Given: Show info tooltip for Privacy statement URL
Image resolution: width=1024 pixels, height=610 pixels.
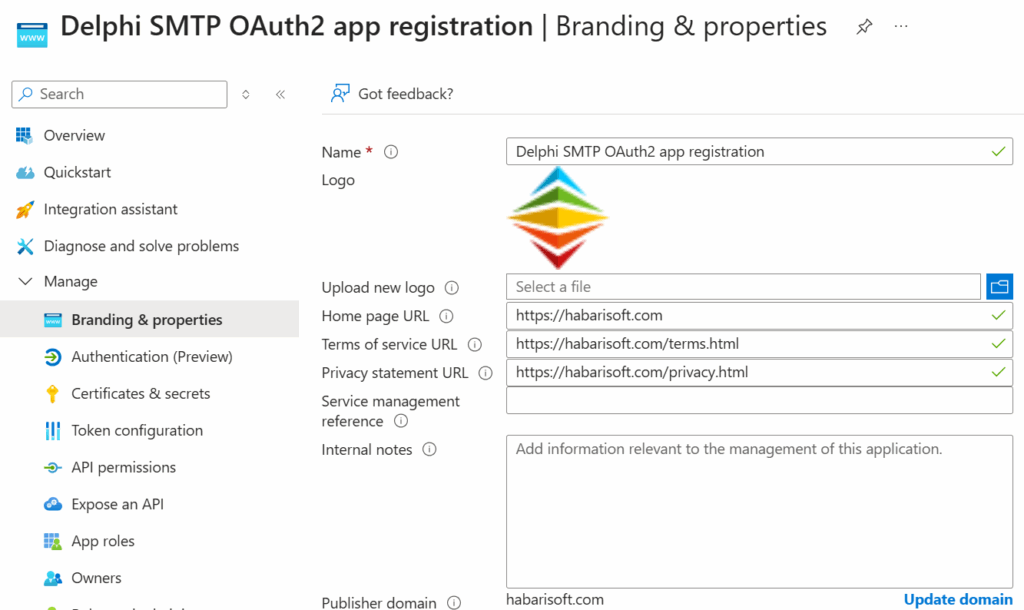Looking at the screenshot, I should coord(486,374).
